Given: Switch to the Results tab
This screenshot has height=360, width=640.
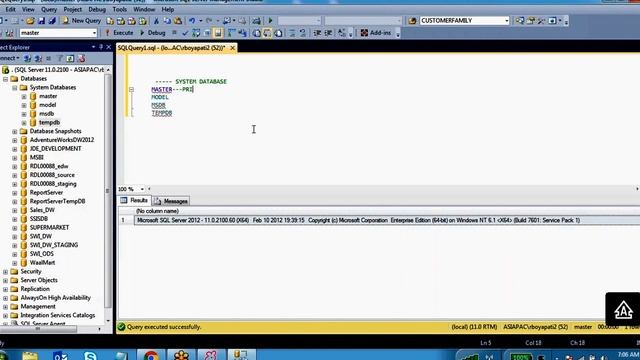Looking at the screenshot, I should click(x=134, y=201).
